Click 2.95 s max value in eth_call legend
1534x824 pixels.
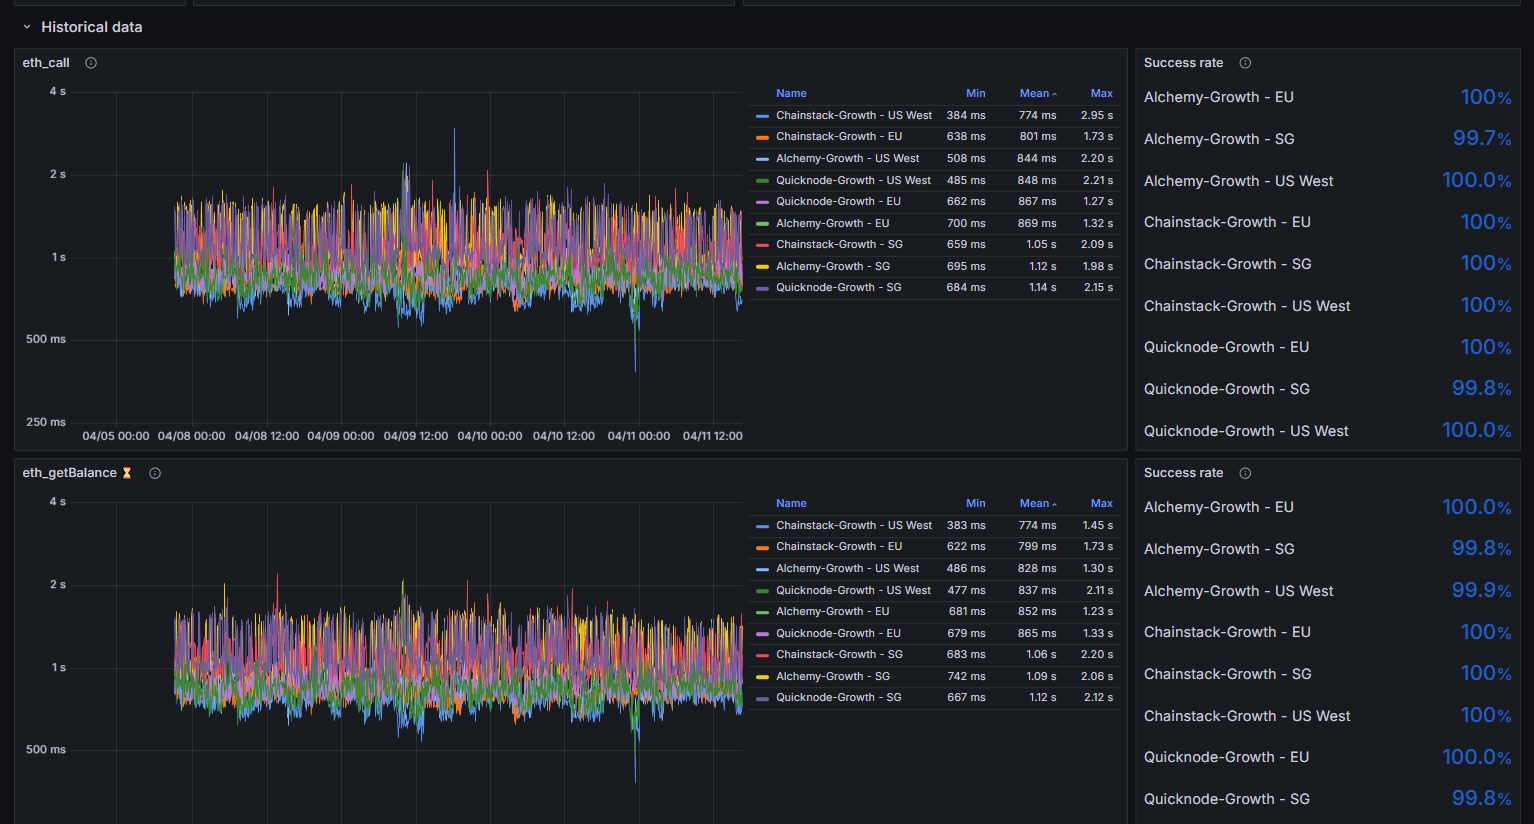(x=1096, y=115)
